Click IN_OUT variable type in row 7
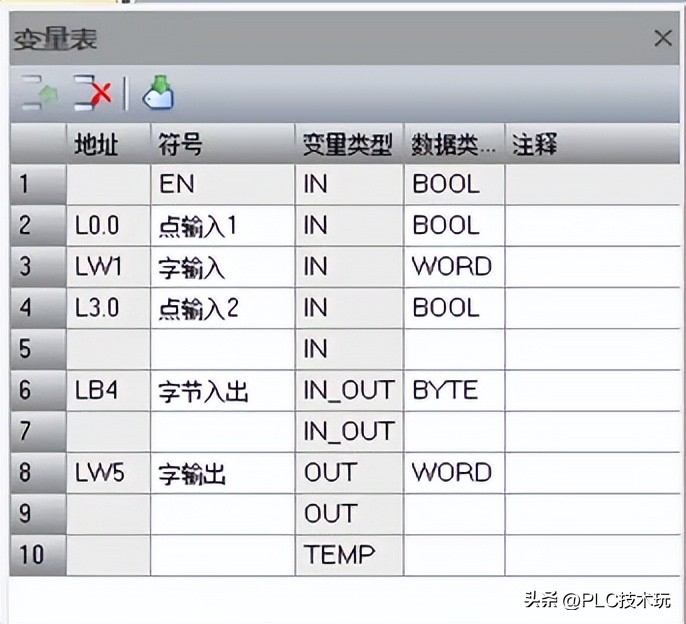This screenshot has width=686, height=624. 349,431
